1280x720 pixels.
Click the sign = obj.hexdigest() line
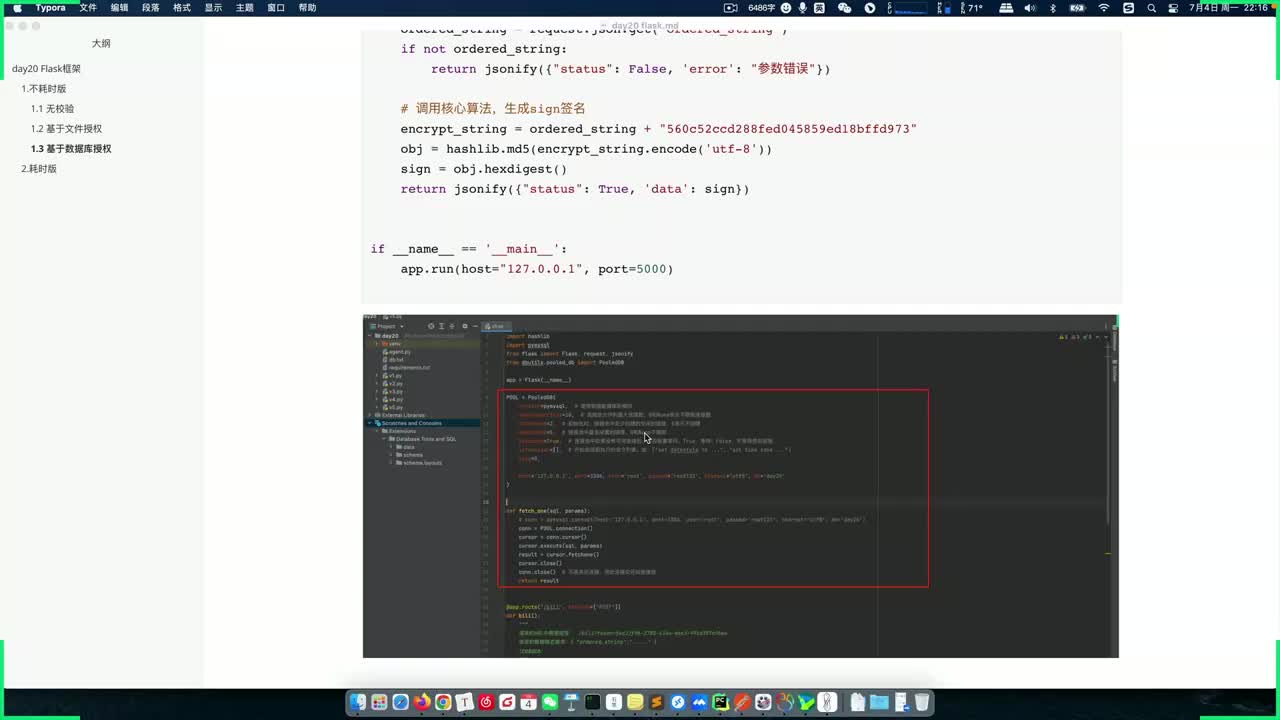tap(484, 169)
